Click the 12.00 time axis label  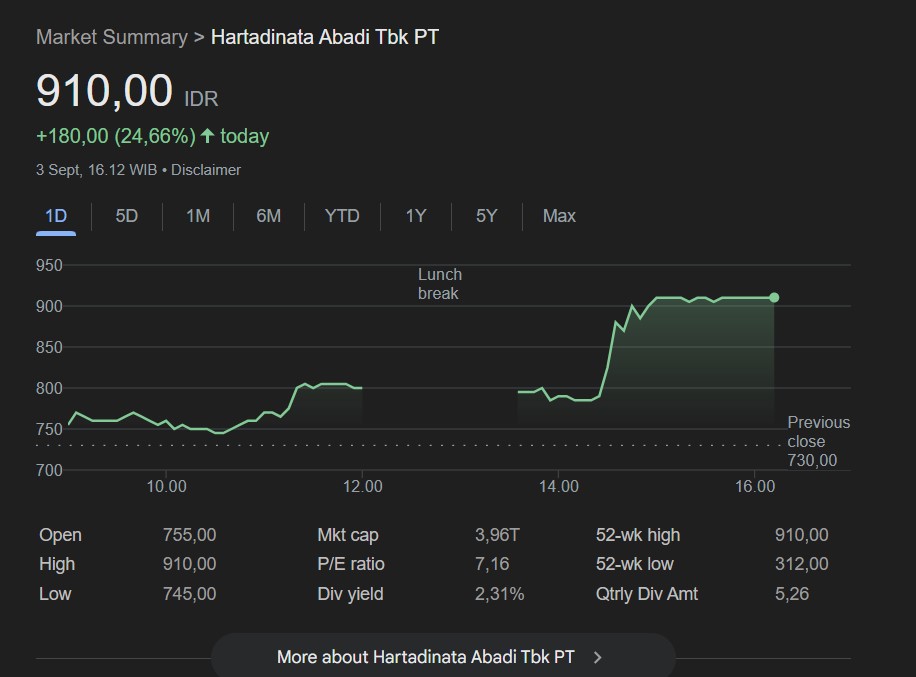click(363, 487)
